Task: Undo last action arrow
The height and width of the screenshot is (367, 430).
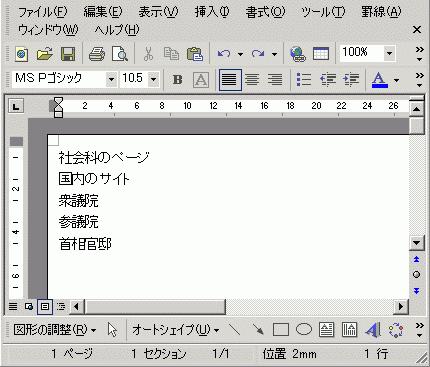Action: coord(224,54)
